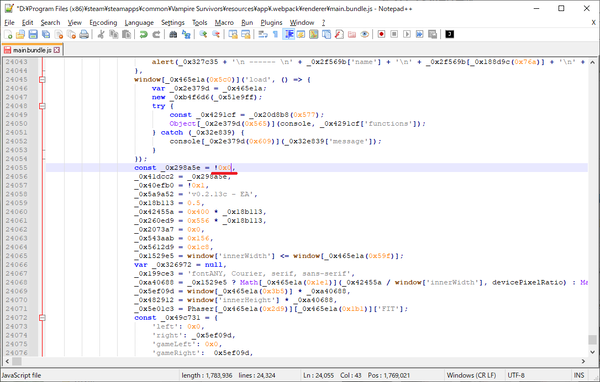The width and height of the screenshot is (600, 382).
Task: Open the Run menu
Action: pyautogui.click(x=247, y=23)
